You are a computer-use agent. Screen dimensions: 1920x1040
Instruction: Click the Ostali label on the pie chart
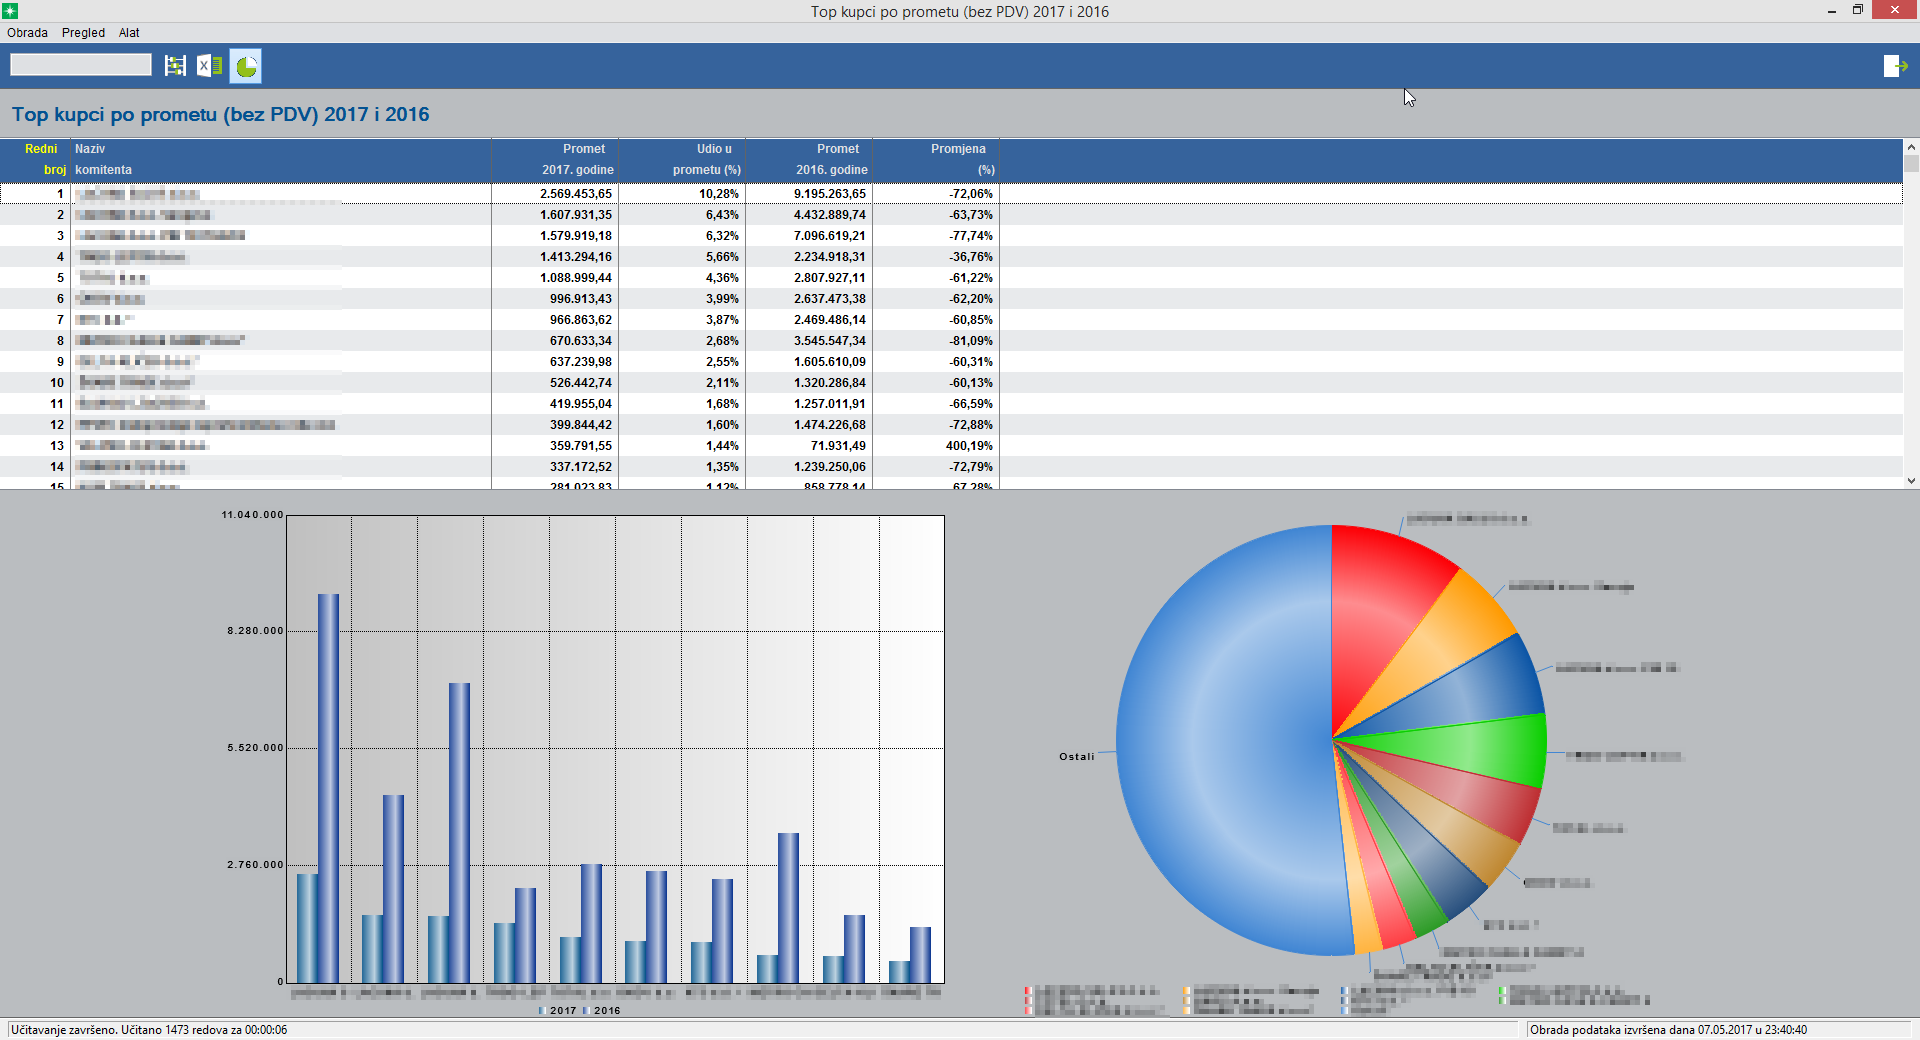click(x=1077, y=757)
